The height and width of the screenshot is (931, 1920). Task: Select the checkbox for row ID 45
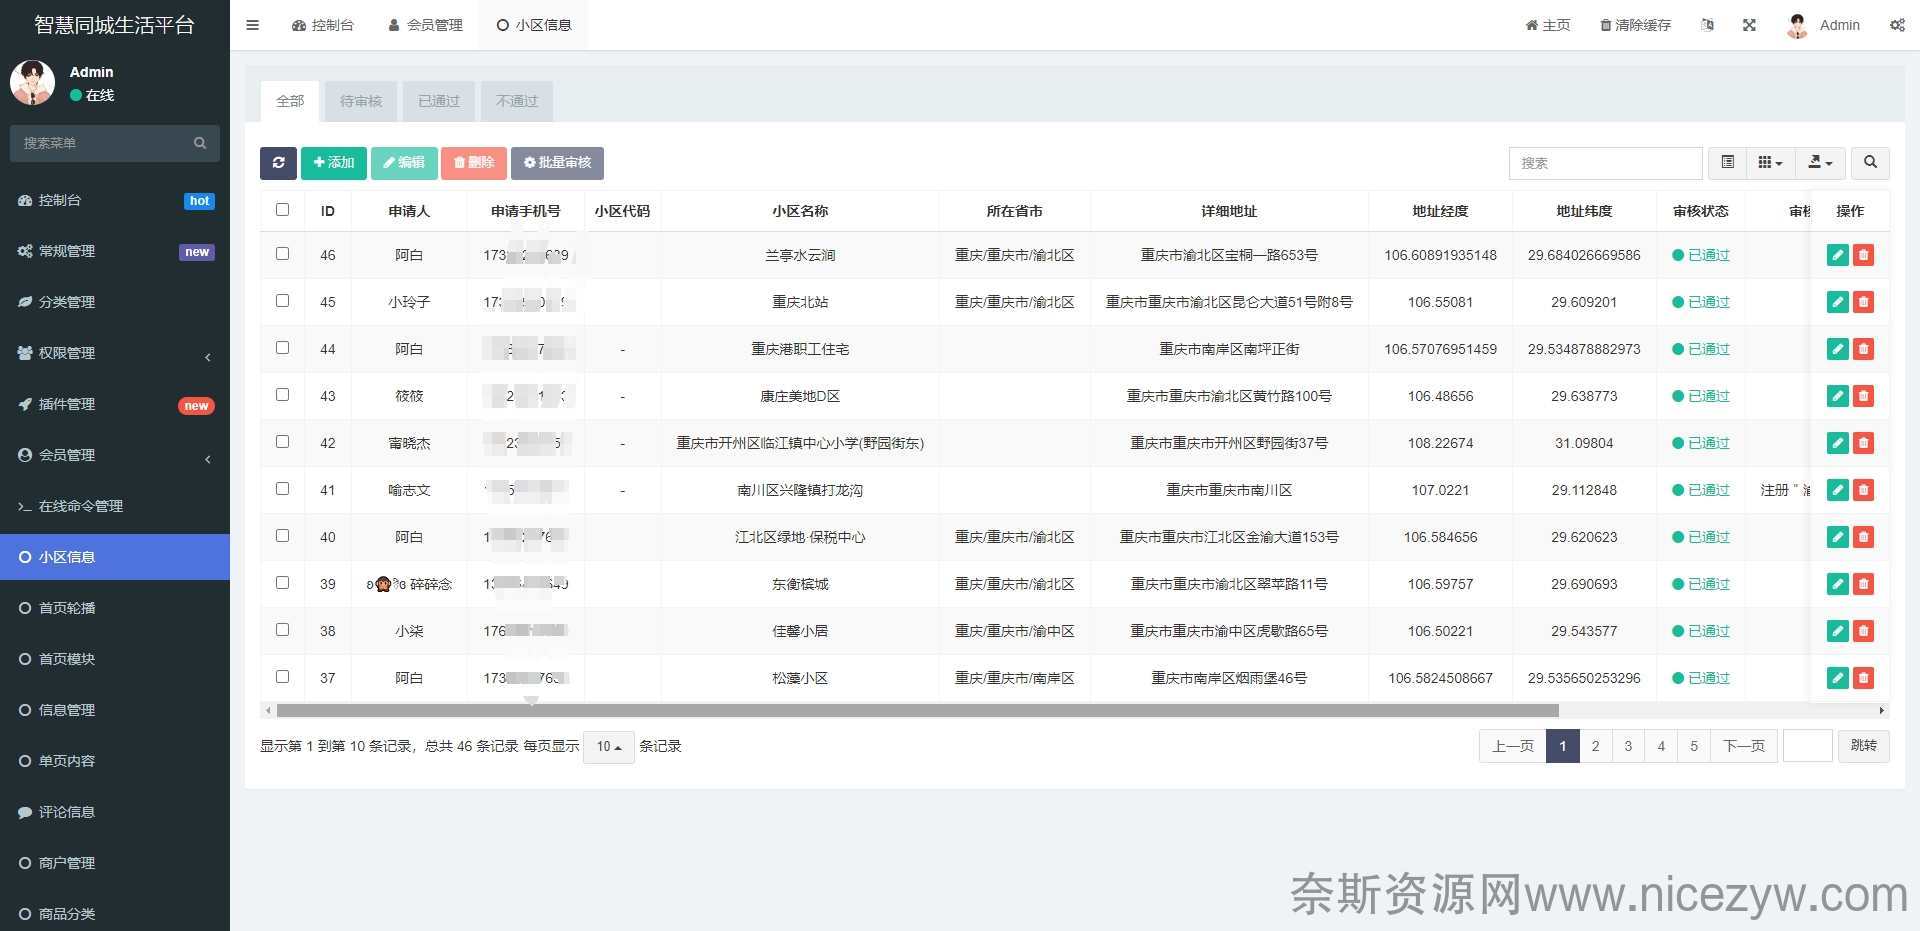tap(282, 301)
